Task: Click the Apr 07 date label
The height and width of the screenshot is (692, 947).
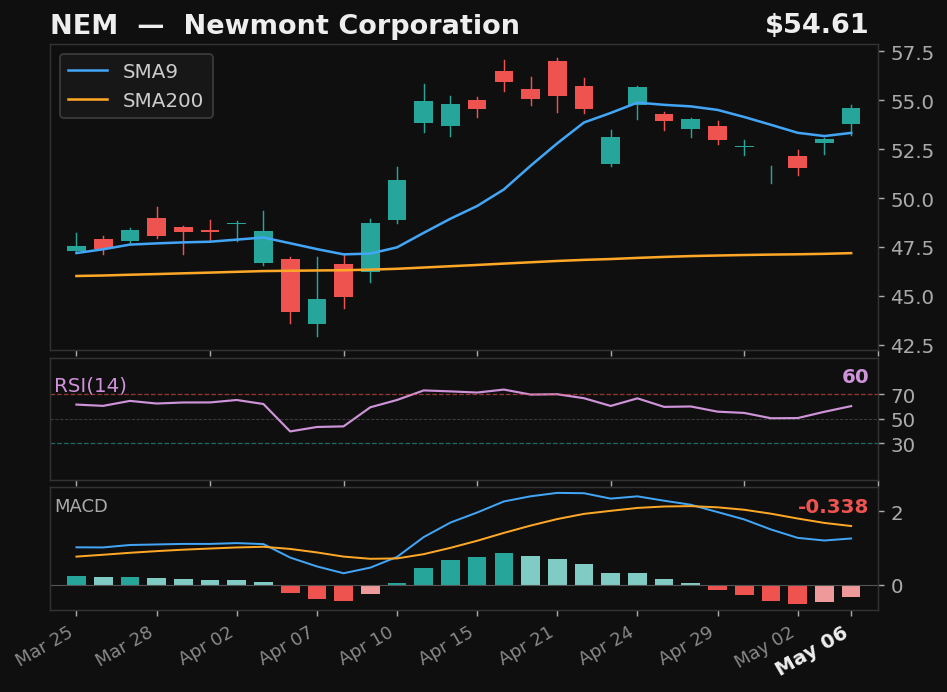Action: point(286,645)
